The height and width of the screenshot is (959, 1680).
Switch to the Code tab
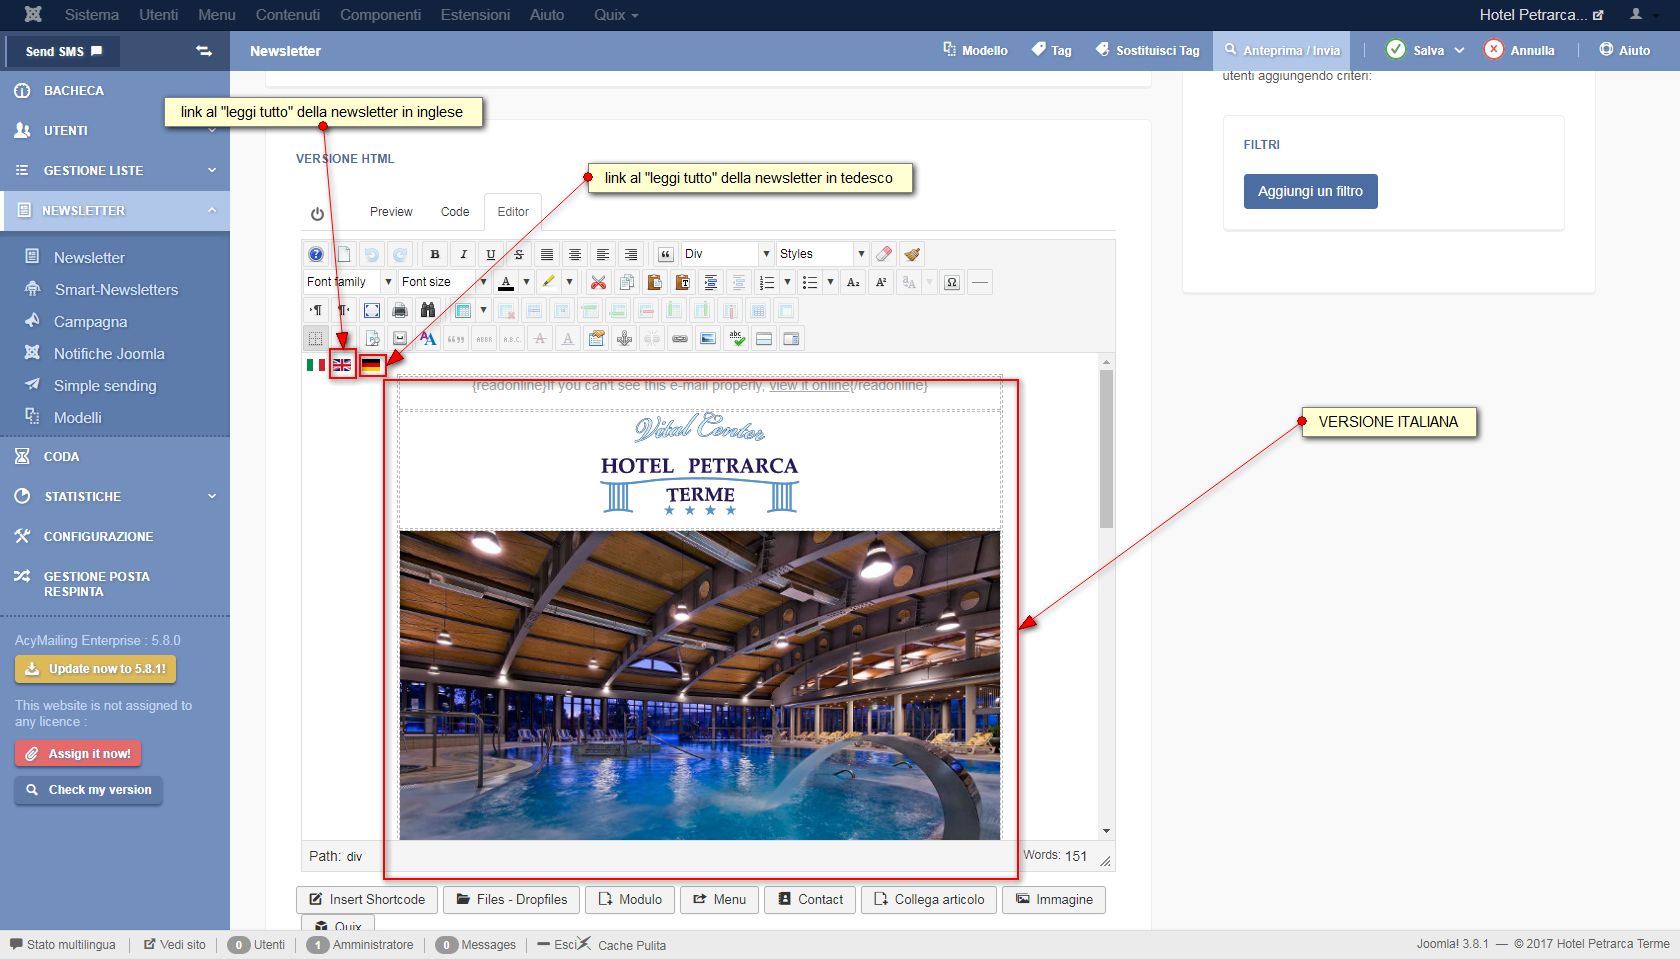click(x=455, y=212)
